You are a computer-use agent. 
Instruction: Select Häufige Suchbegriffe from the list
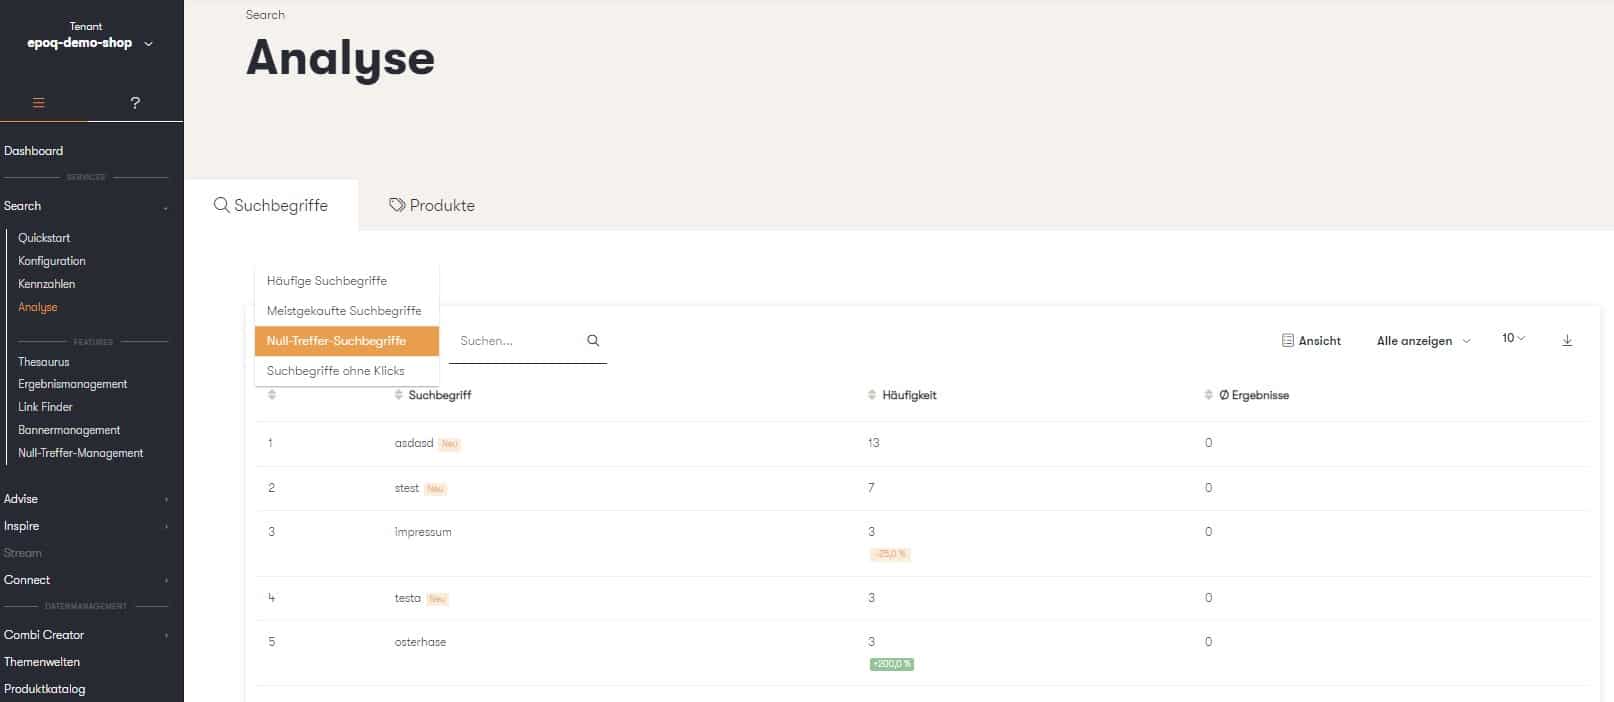(327, 281)
